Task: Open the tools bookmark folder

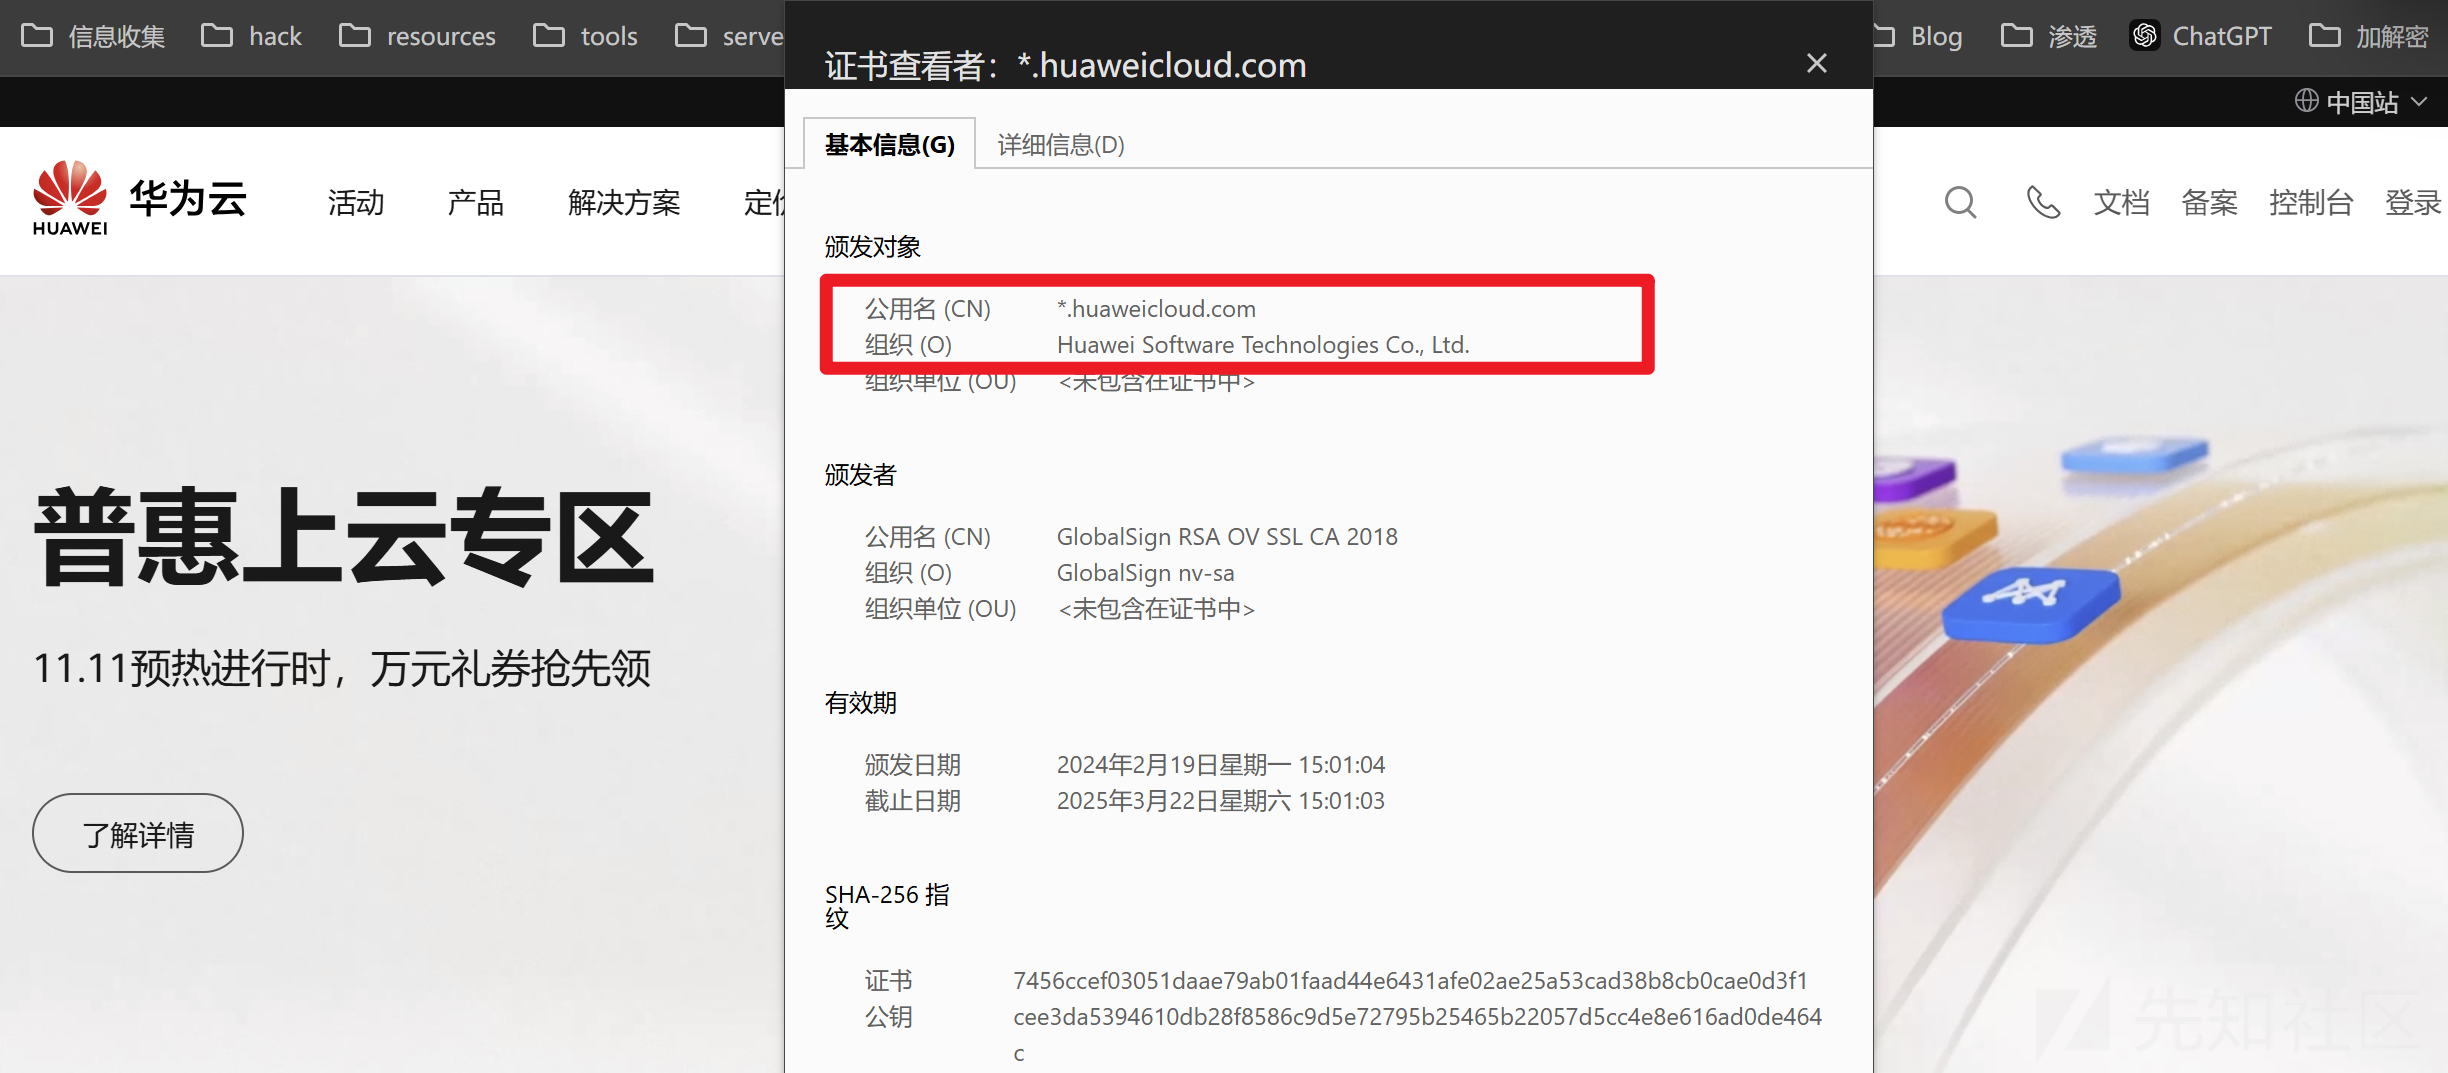Action: click(x=585, y=37)
